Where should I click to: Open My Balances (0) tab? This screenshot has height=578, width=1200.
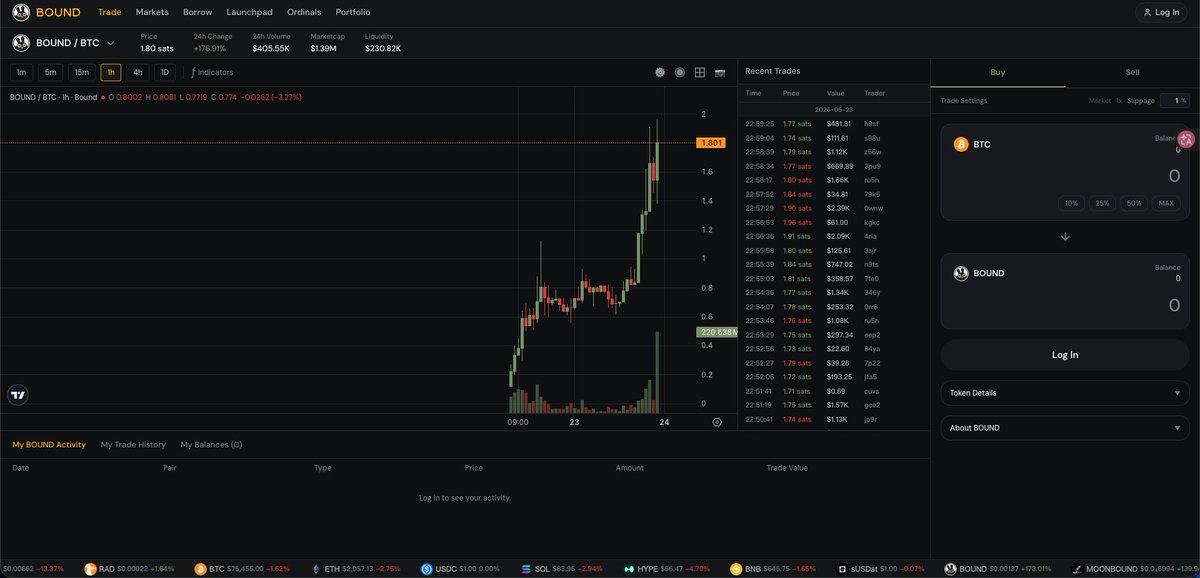[x=211, y=444]
